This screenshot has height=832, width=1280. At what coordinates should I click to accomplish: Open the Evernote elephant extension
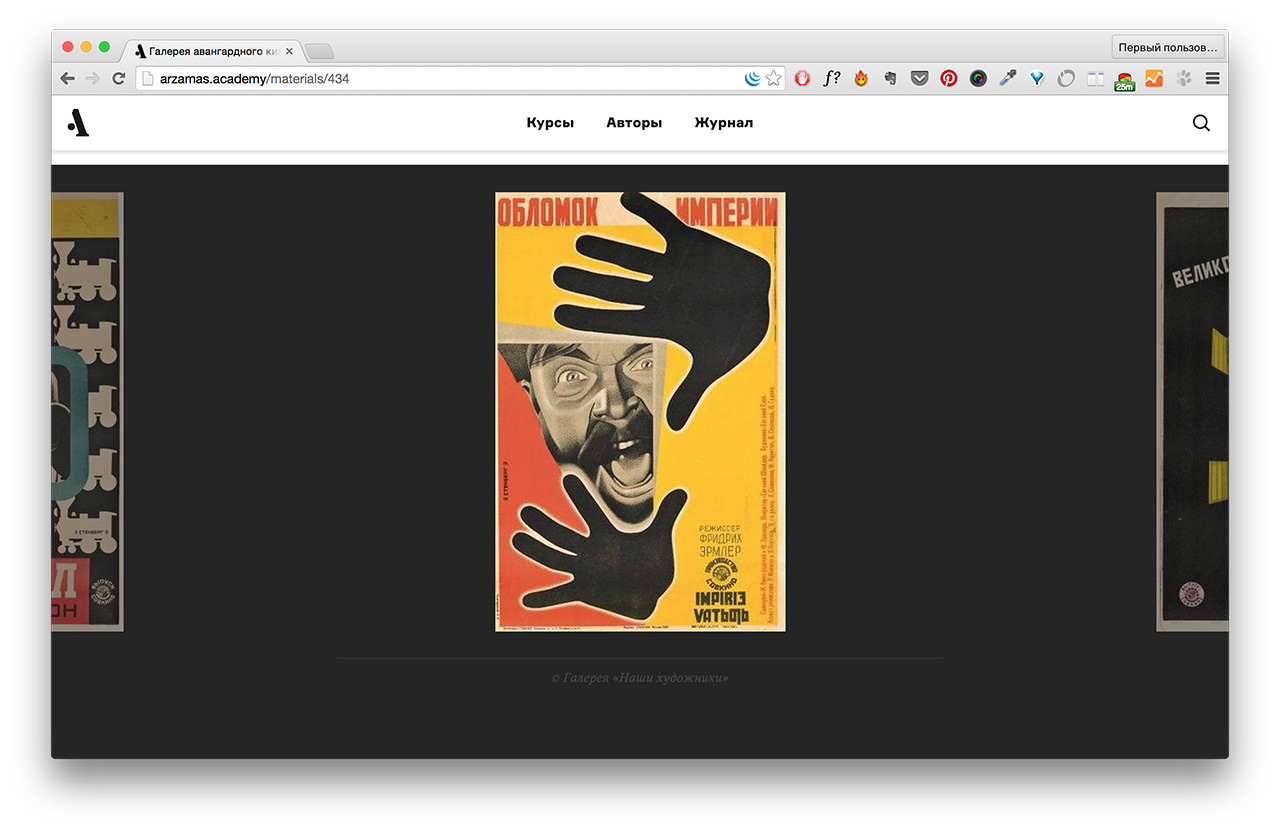[890, 78]
